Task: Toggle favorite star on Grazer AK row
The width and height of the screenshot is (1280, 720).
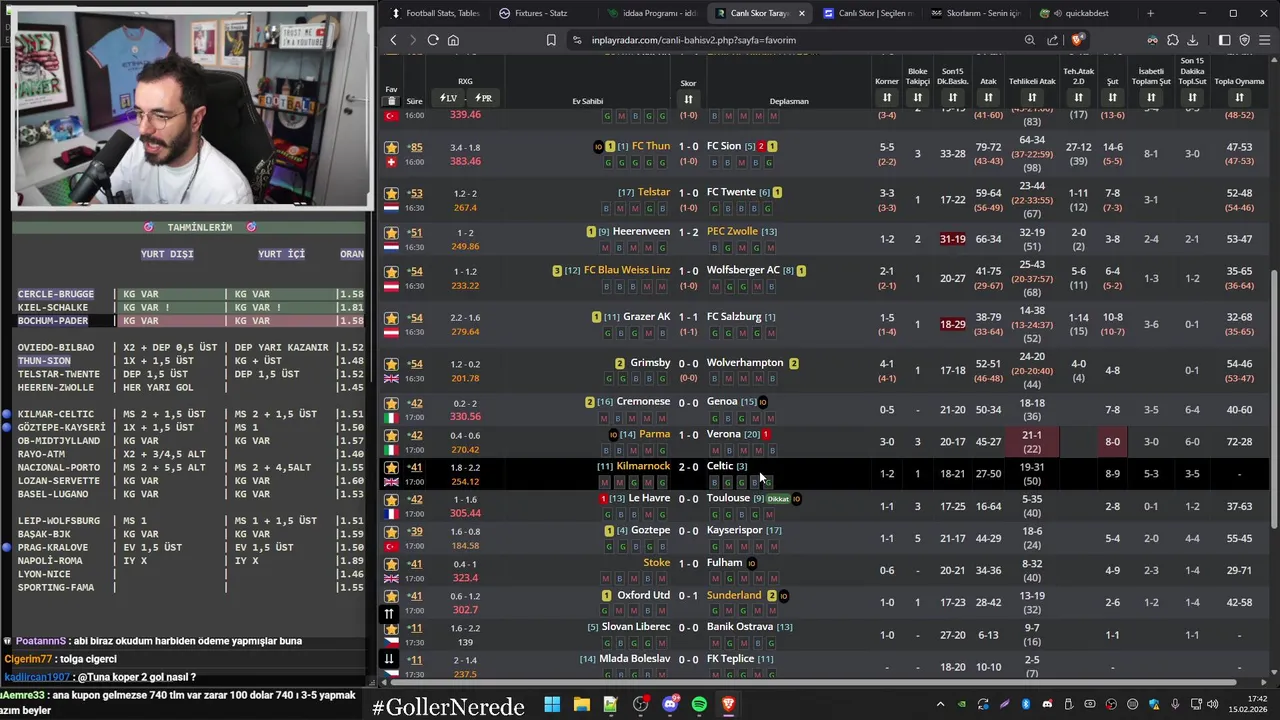Action: tap(391, 317)
